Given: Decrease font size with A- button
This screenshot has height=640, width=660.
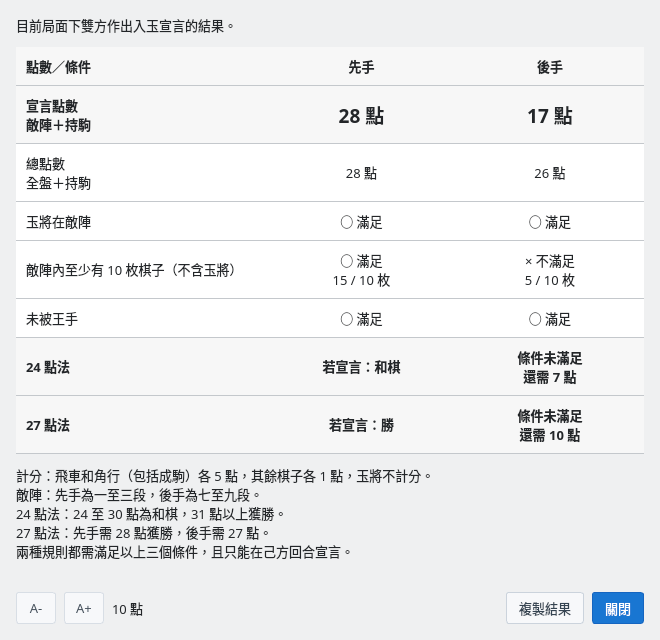Looking at the screenshot, I should 36,608.
